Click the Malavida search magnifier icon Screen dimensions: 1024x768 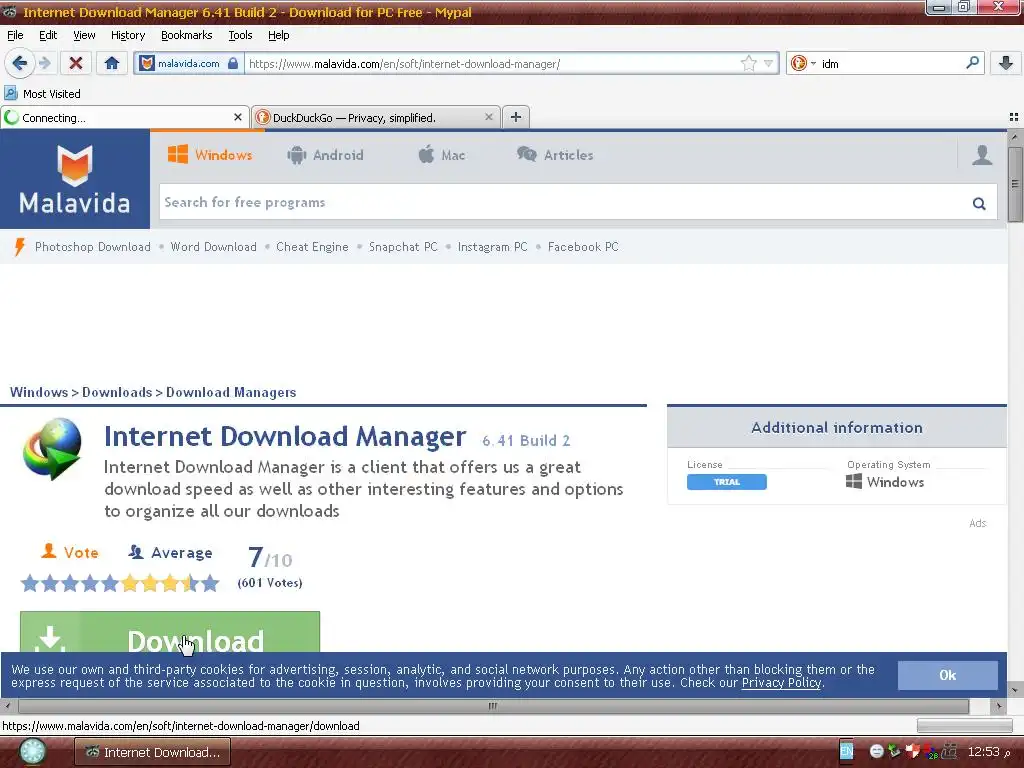click(979, 203)
